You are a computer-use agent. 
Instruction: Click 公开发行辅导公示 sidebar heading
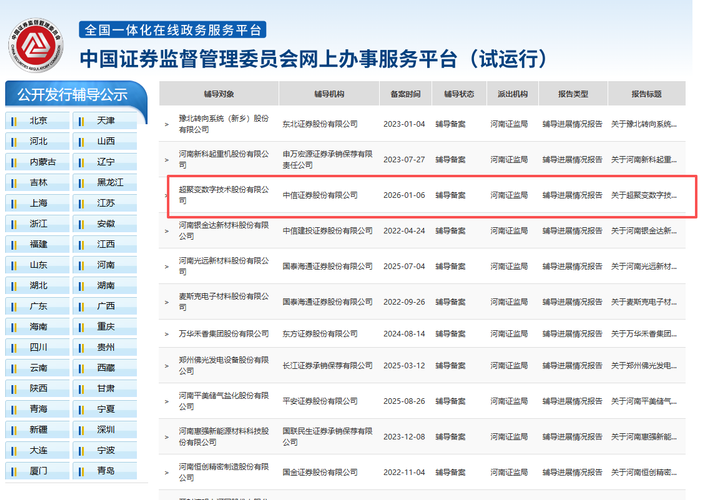pyautogui.click(x=72, y=95)
